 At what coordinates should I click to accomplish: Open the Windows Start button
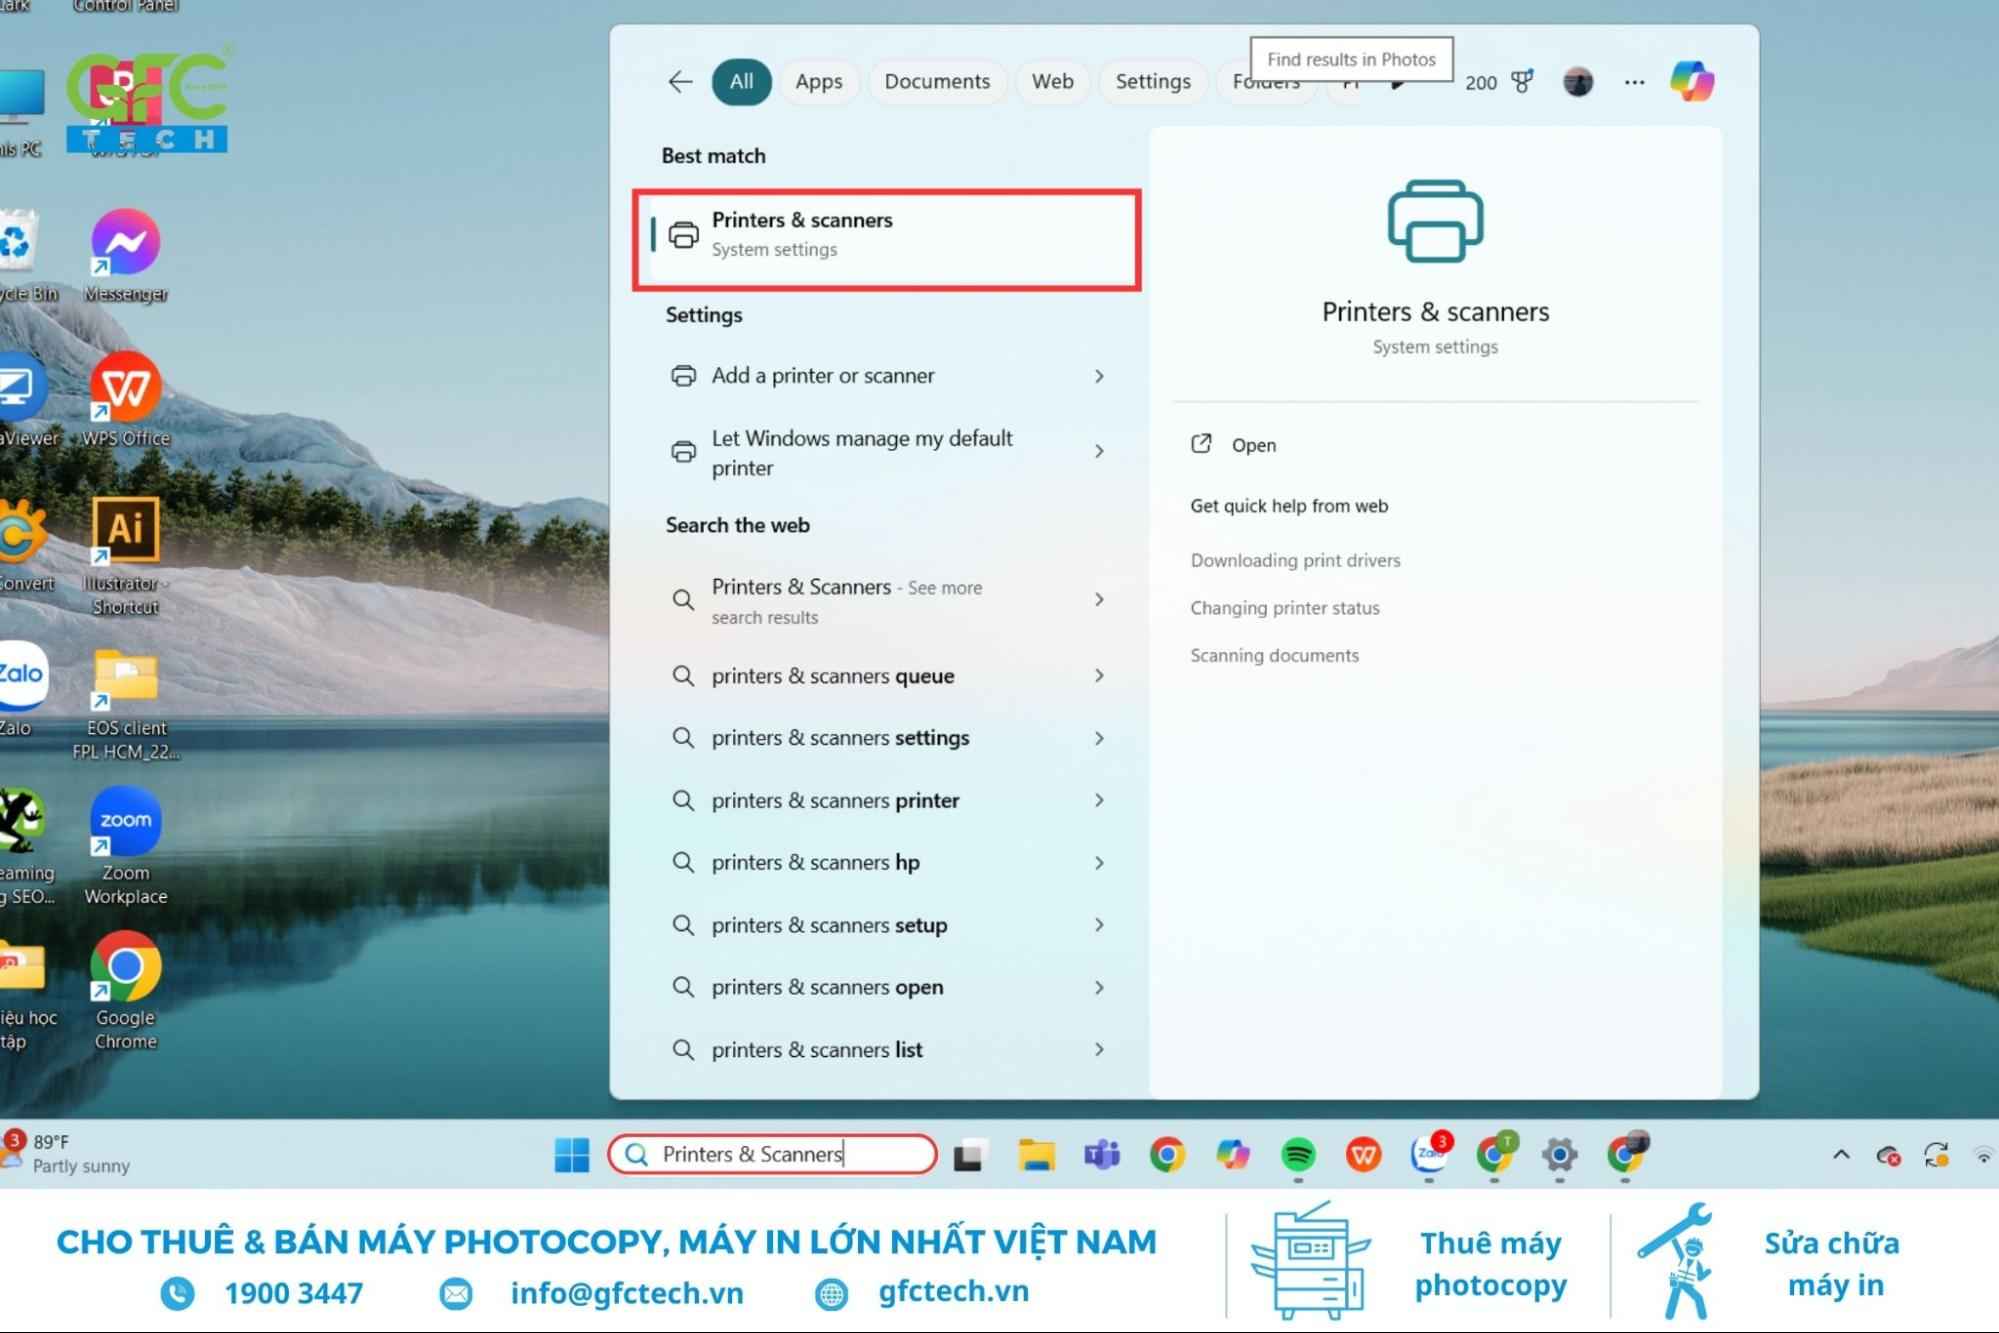pos(572,1155)
